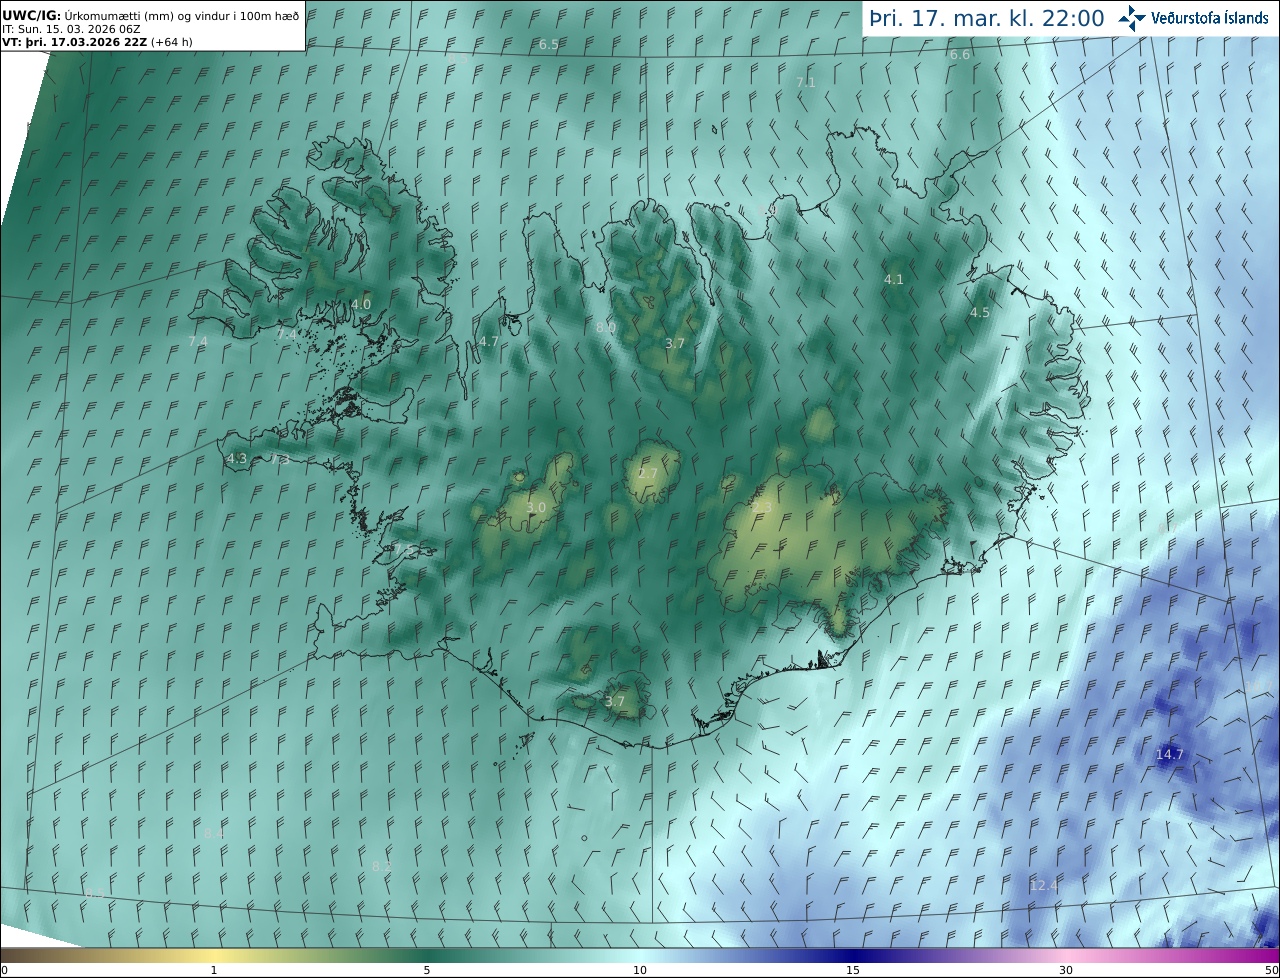Select the 2.7 value on the glacier
This screenshot has height=978, width=1280.
(x=648, y=473)
